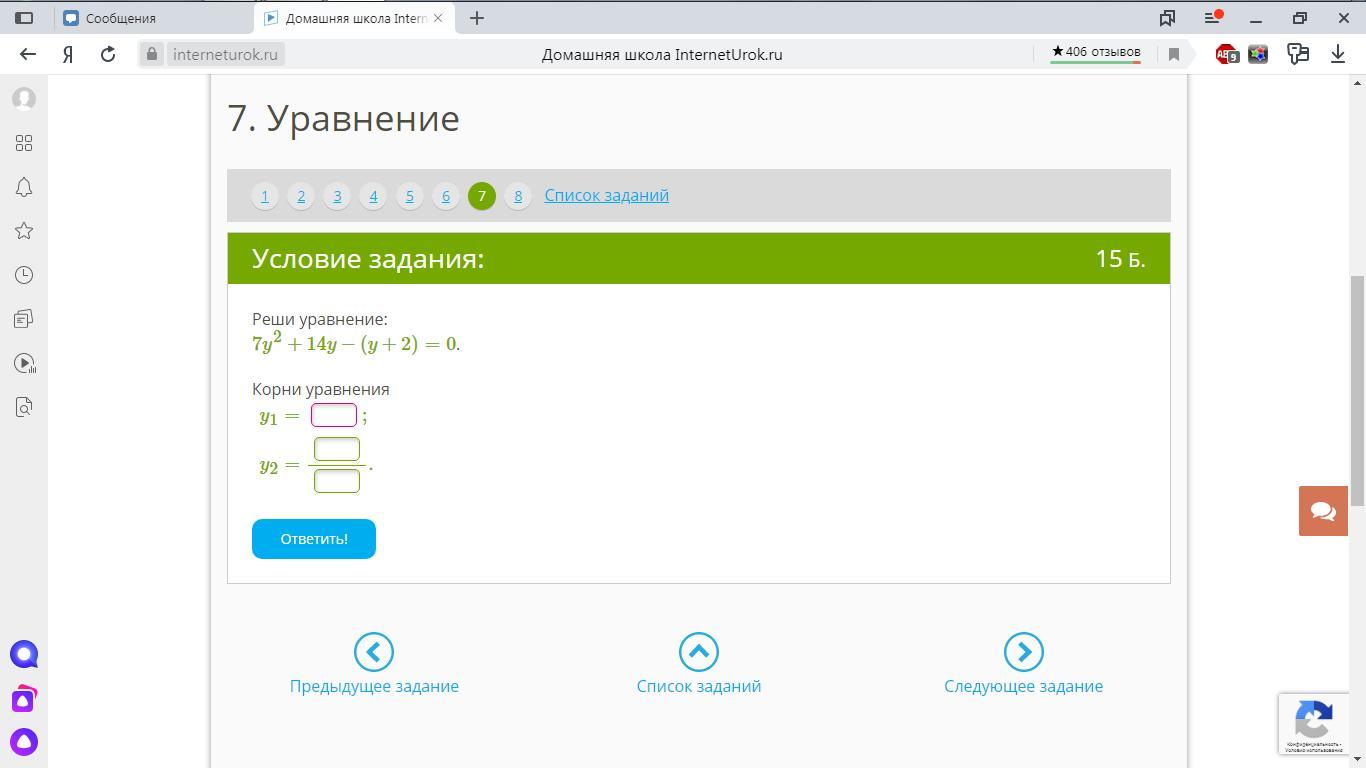Open the collections icon in sidebar
This screenshot has width=1366, height=768.
pos(24,319)
